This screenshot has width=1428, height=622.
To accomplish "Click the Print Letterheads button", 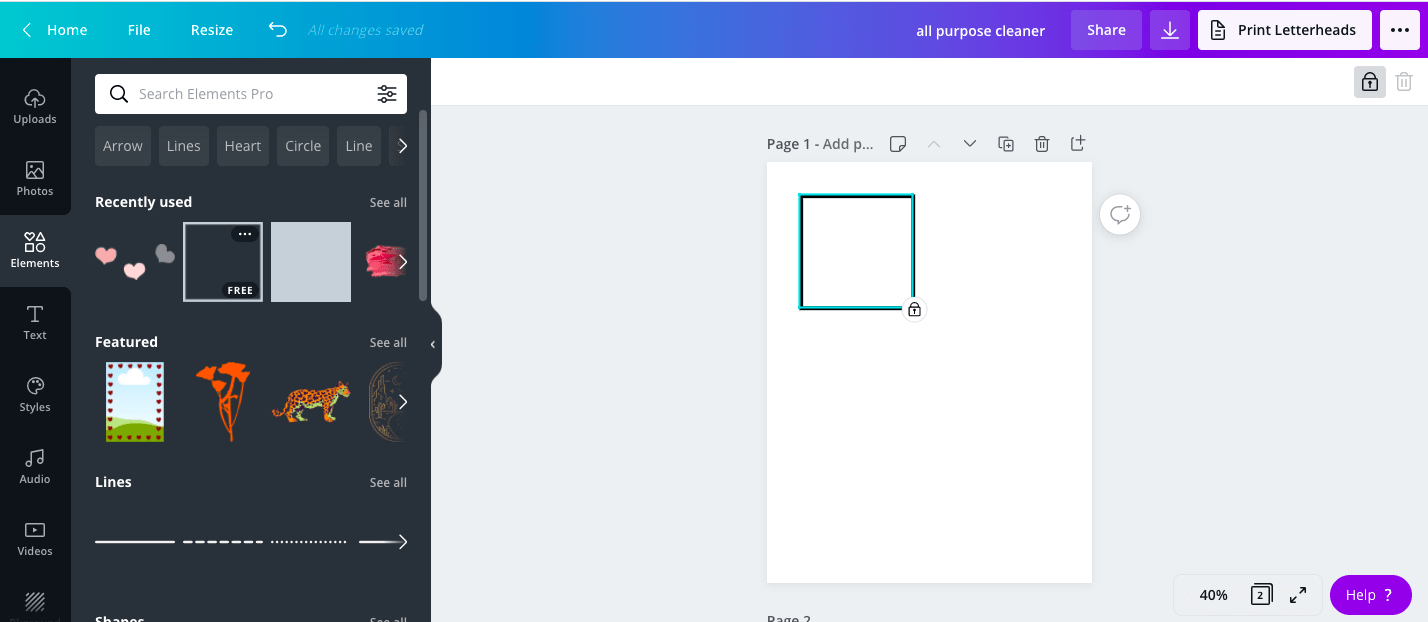I will [1284, 30].
